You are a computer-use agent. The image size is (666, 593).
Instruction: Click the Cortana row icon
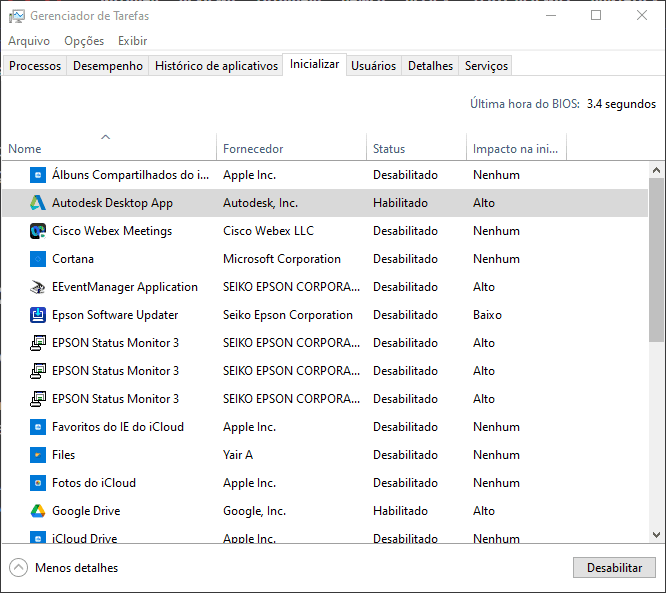tap(38, 259)
